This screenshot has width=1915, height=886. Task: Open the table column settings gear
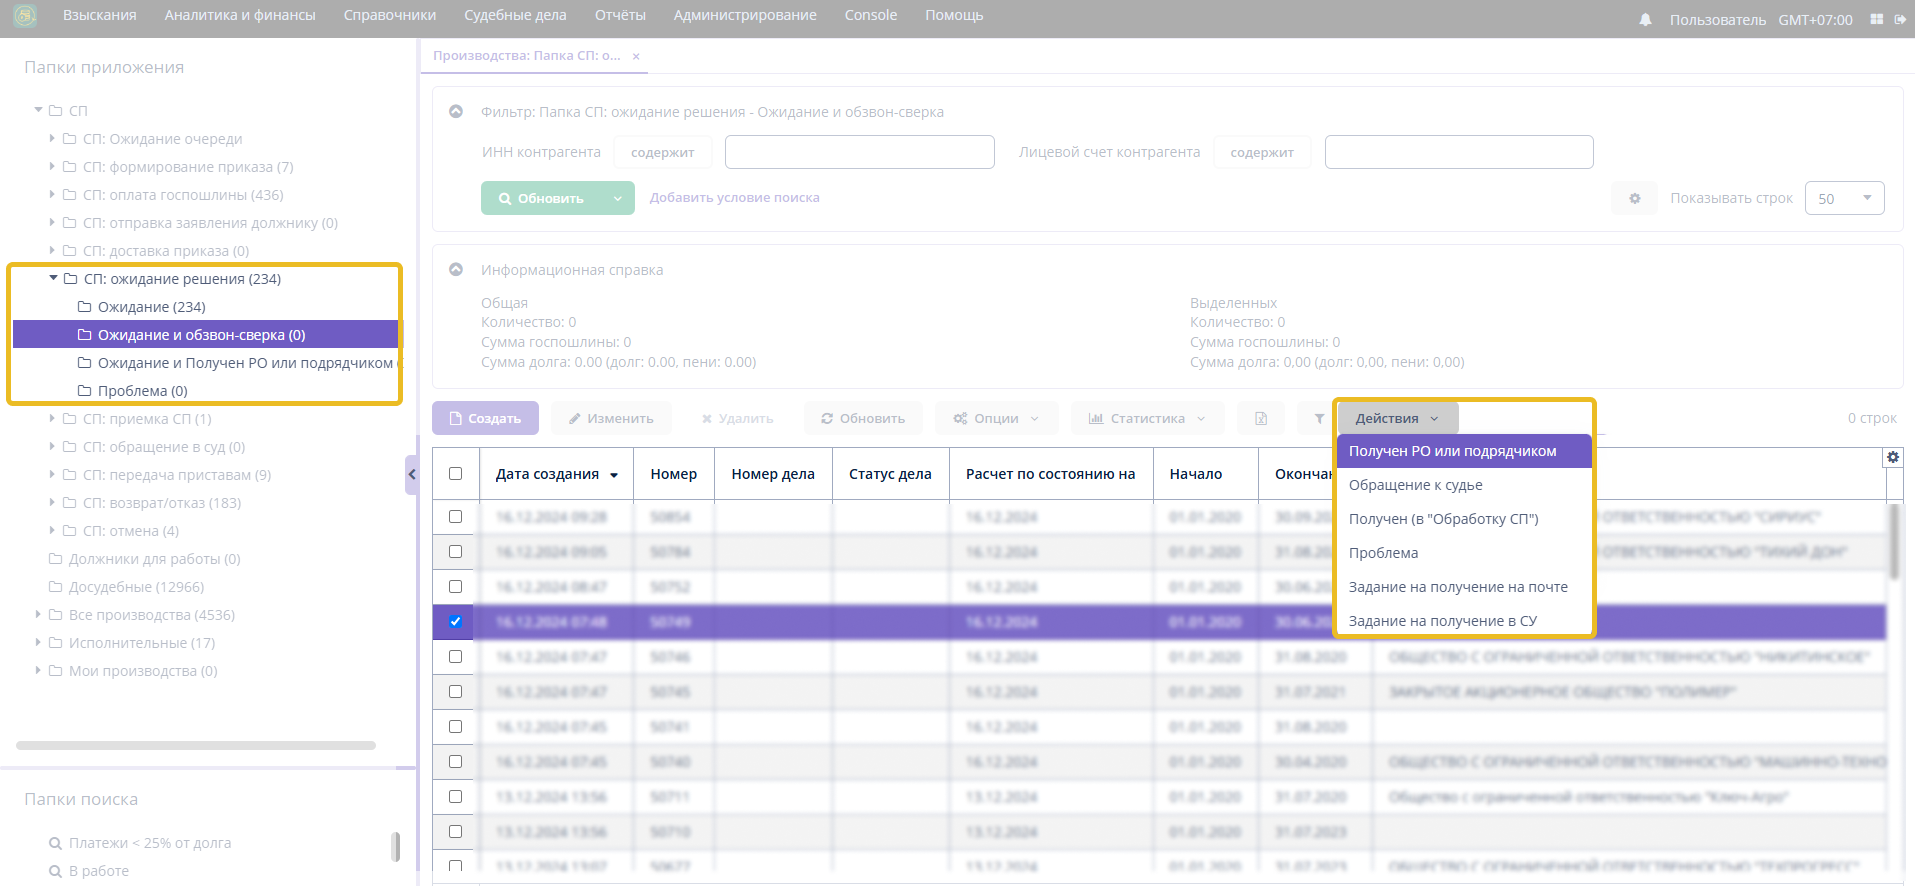point(1893,457)
